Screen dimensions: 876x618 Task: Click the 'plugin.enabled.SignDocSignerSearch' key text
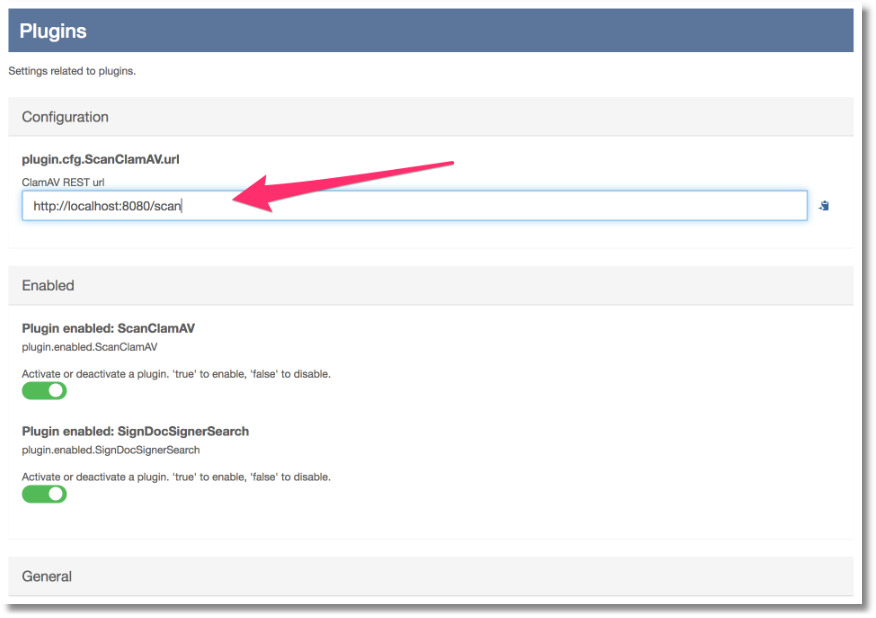pyautogui.click(x=110, y=450)
